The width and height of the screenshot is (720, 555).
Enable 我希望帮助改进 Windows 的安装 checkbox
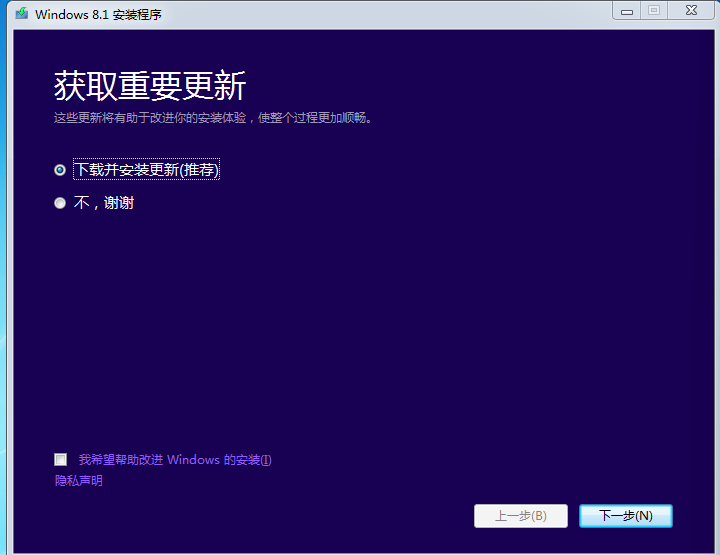tap(61, 460)
